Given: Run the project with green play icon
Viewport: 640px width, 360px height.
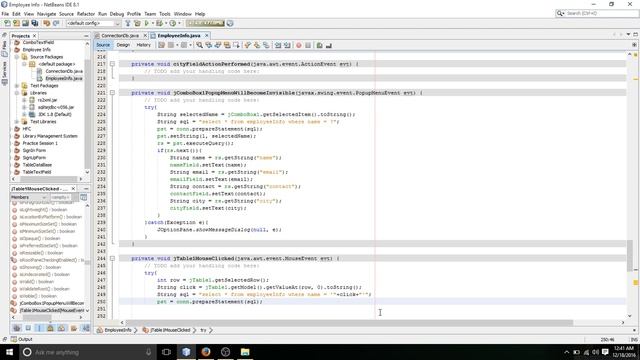Looking at the screenshot, I should [x=147, y=23].
